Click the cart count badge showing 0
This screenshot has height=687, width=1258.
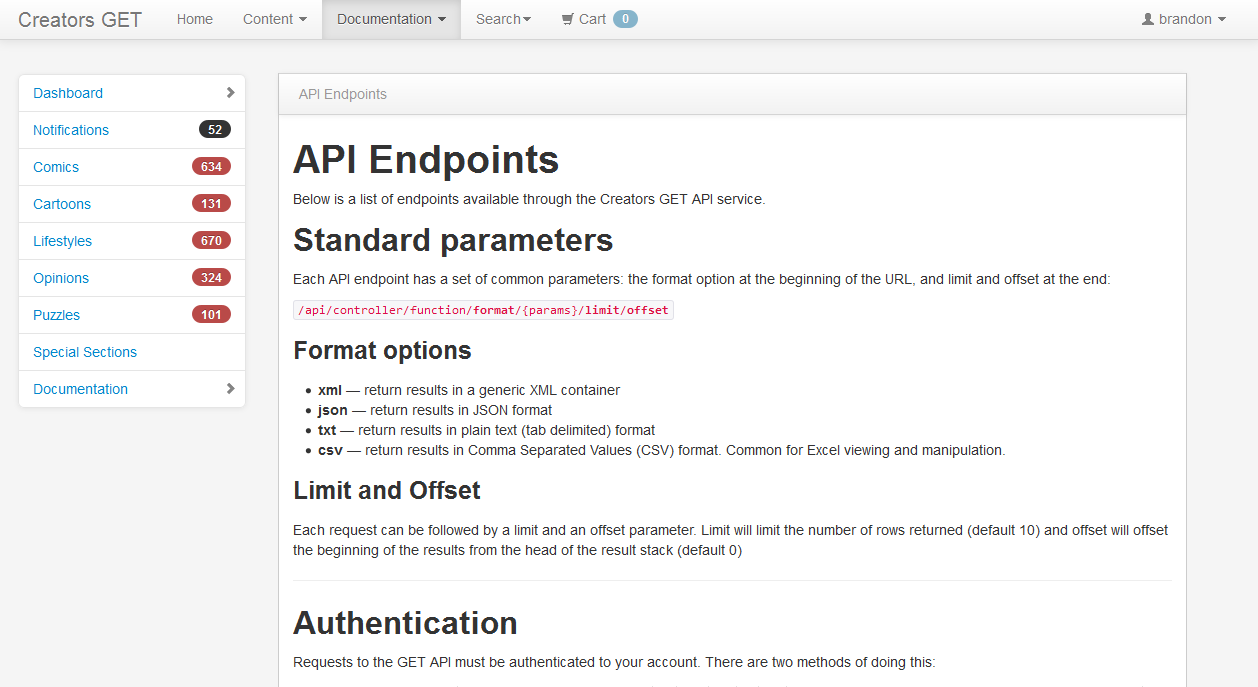click(x=625, y=19)
